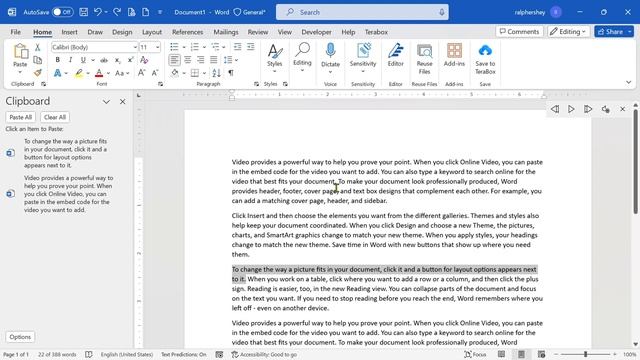Apply strikethrough formatting
This screenshot has width=640, height=360.
click(104, 60)
